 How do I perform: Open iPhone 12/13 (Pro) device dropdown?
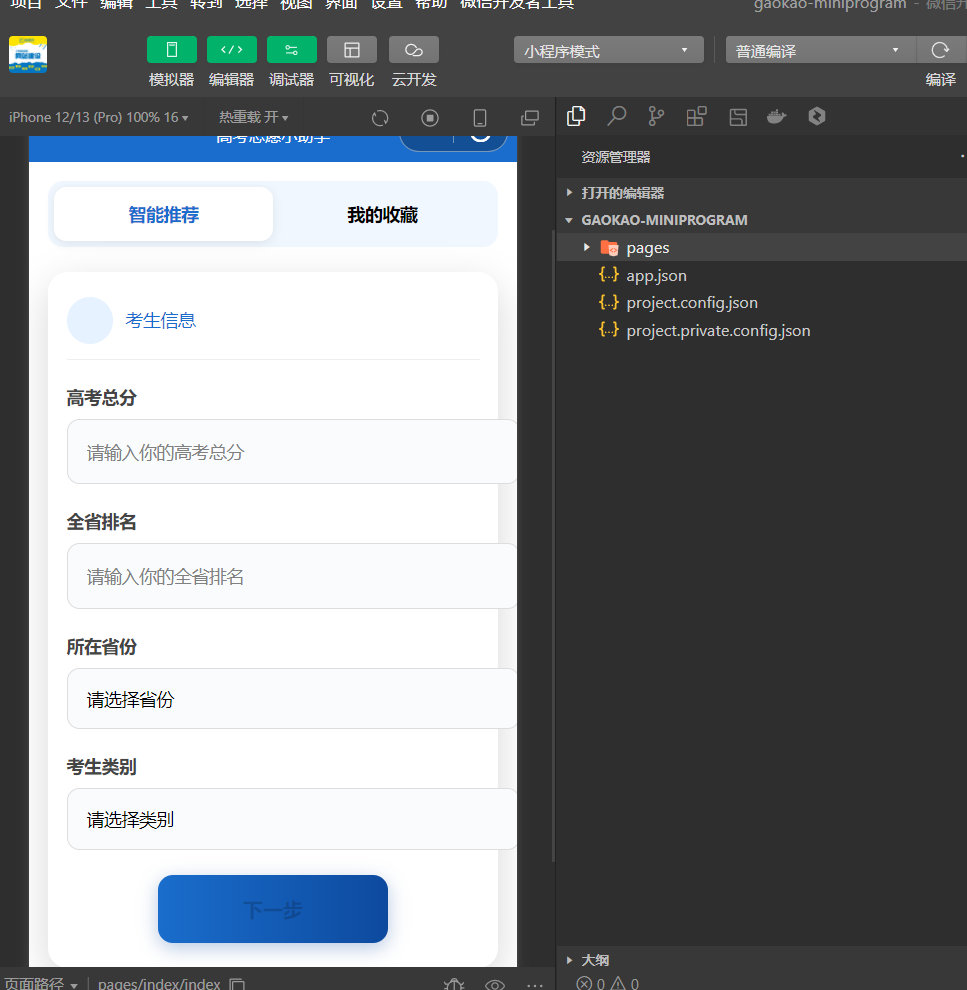98,117
